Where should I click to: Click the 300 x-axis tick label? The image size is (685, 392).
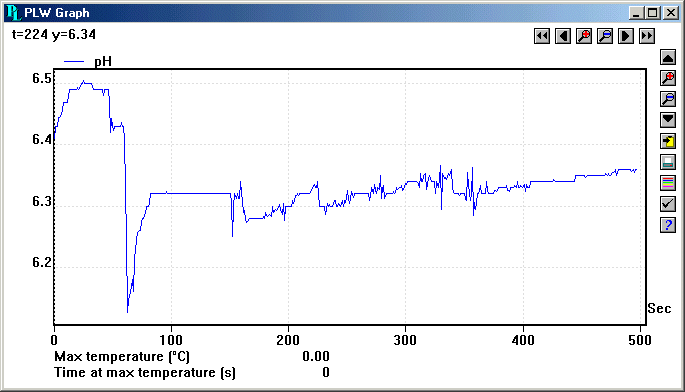[x=405, y=340]
